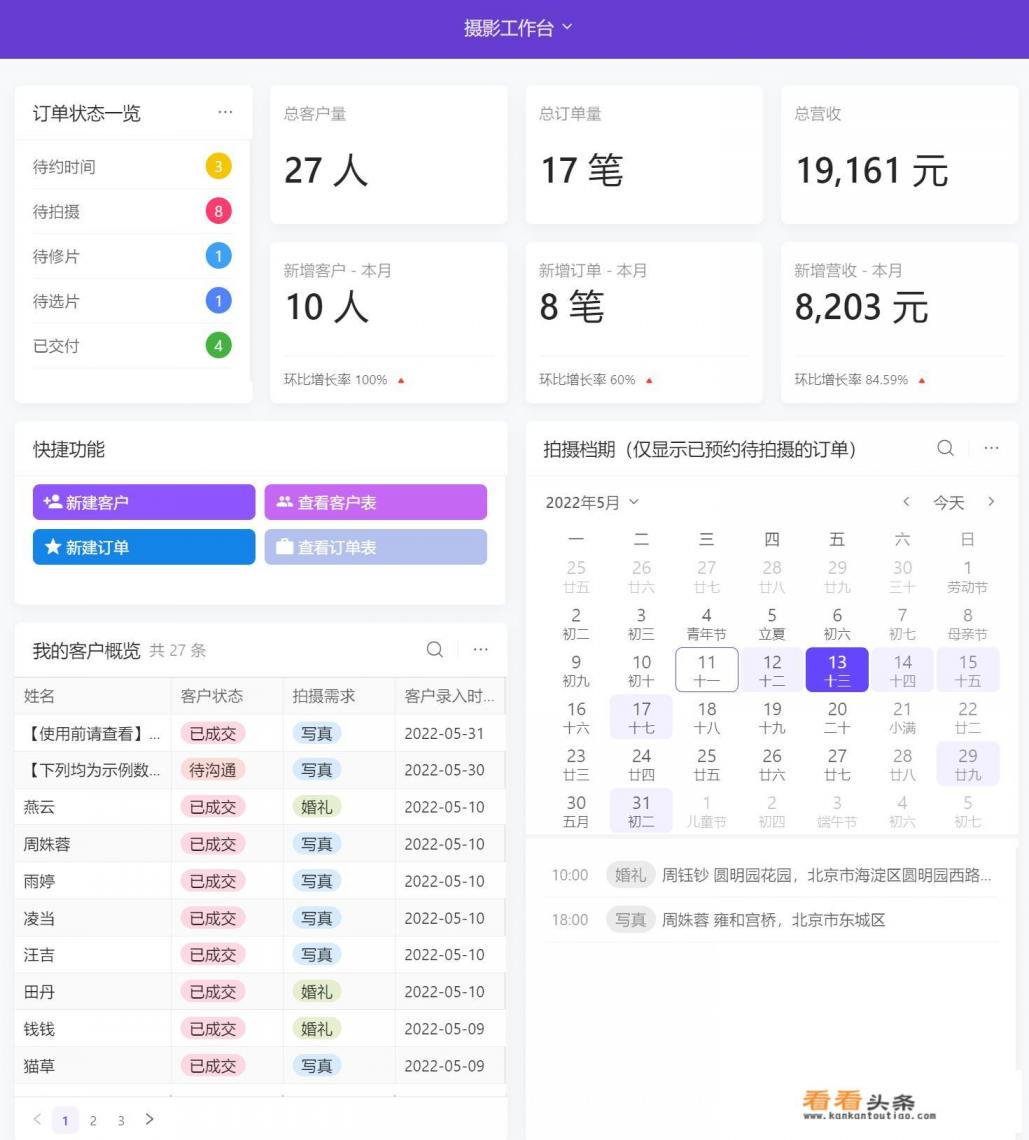Go to next month with right arrow icon

point(991,502)
